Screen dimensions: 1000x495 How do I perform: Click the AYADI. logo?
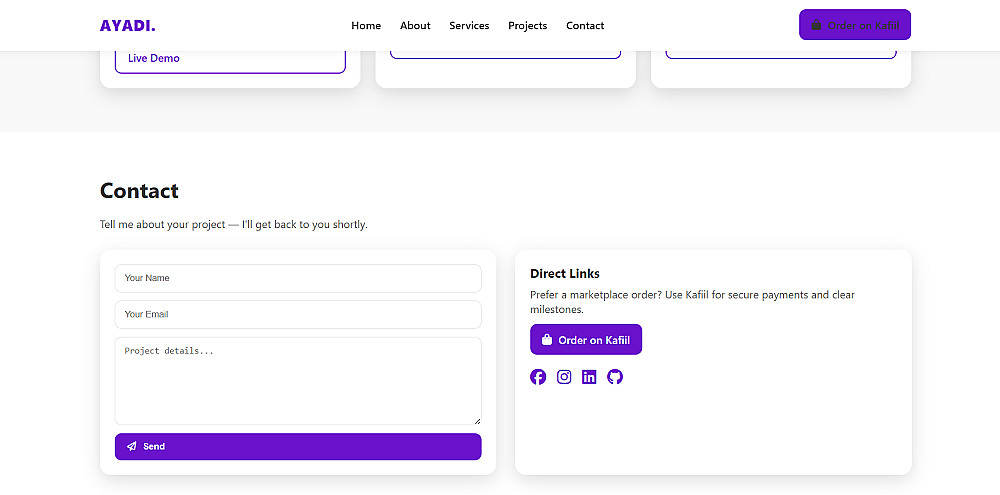click(x=128, y=26)
